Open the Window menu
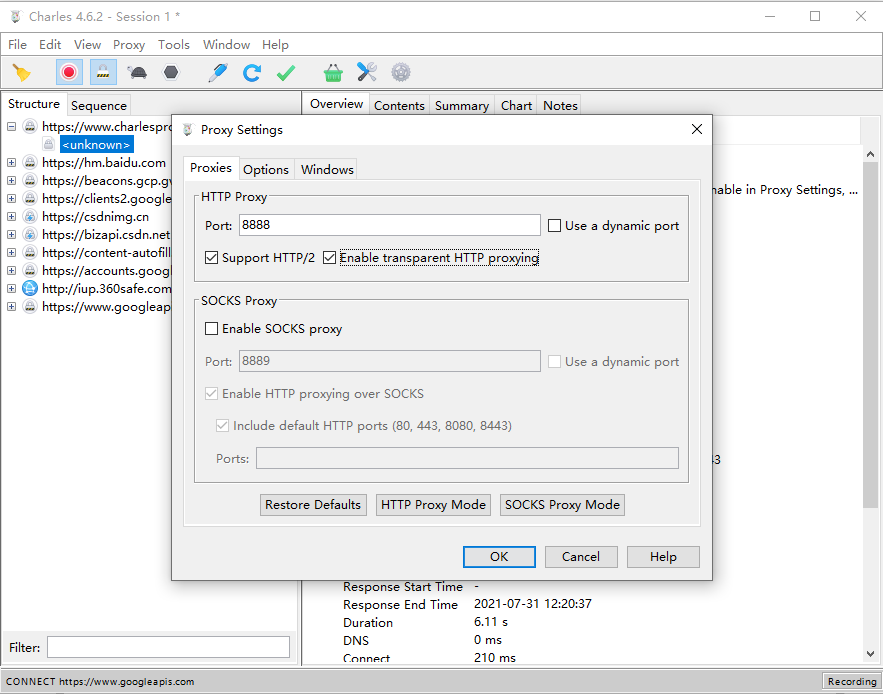Image resolution: width=883 pixels, height=694 pixels. tap(226, 45)
